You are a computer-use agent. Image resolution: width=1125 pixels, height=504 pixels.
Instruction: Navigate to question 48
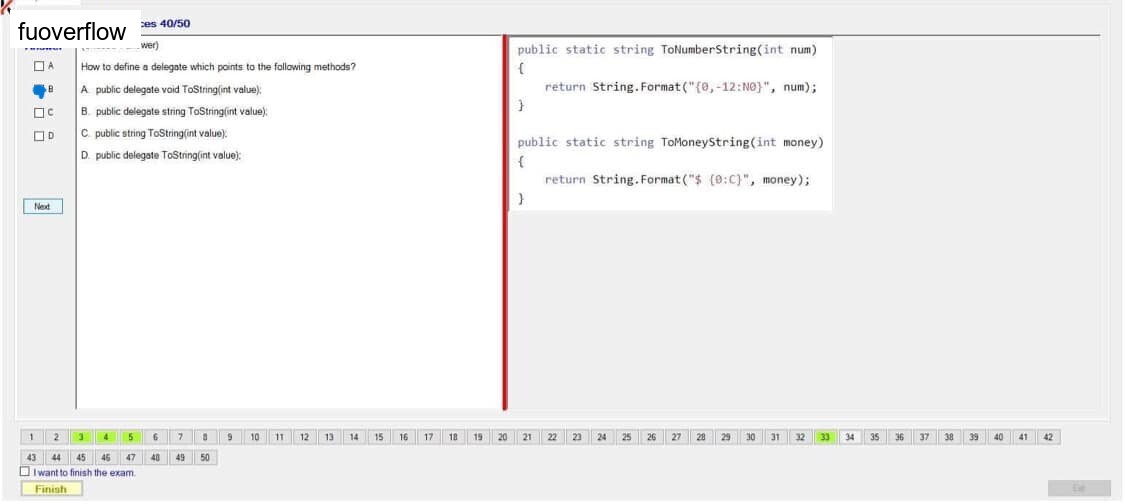(x=156, y=457)
